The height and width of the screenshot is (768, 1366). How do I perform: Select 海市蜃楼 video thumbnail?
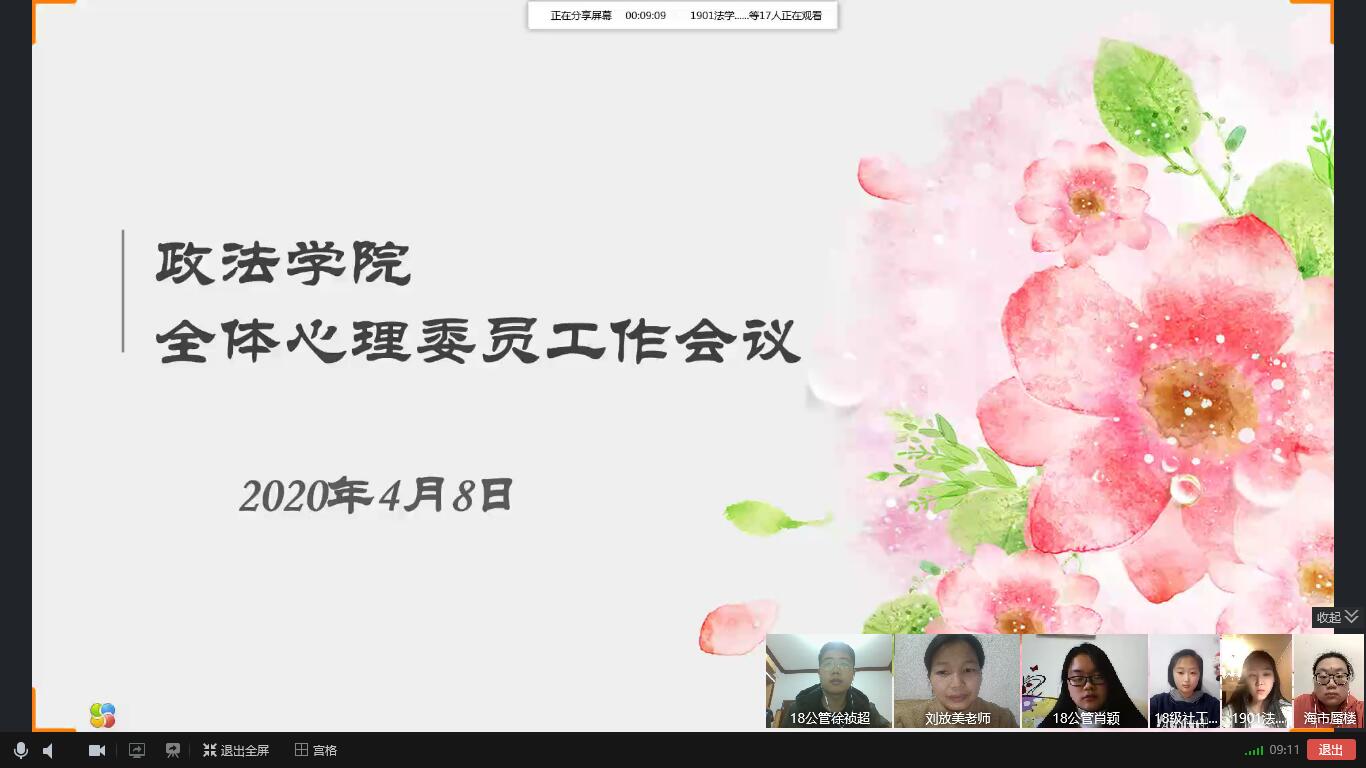coord(1329,681)
